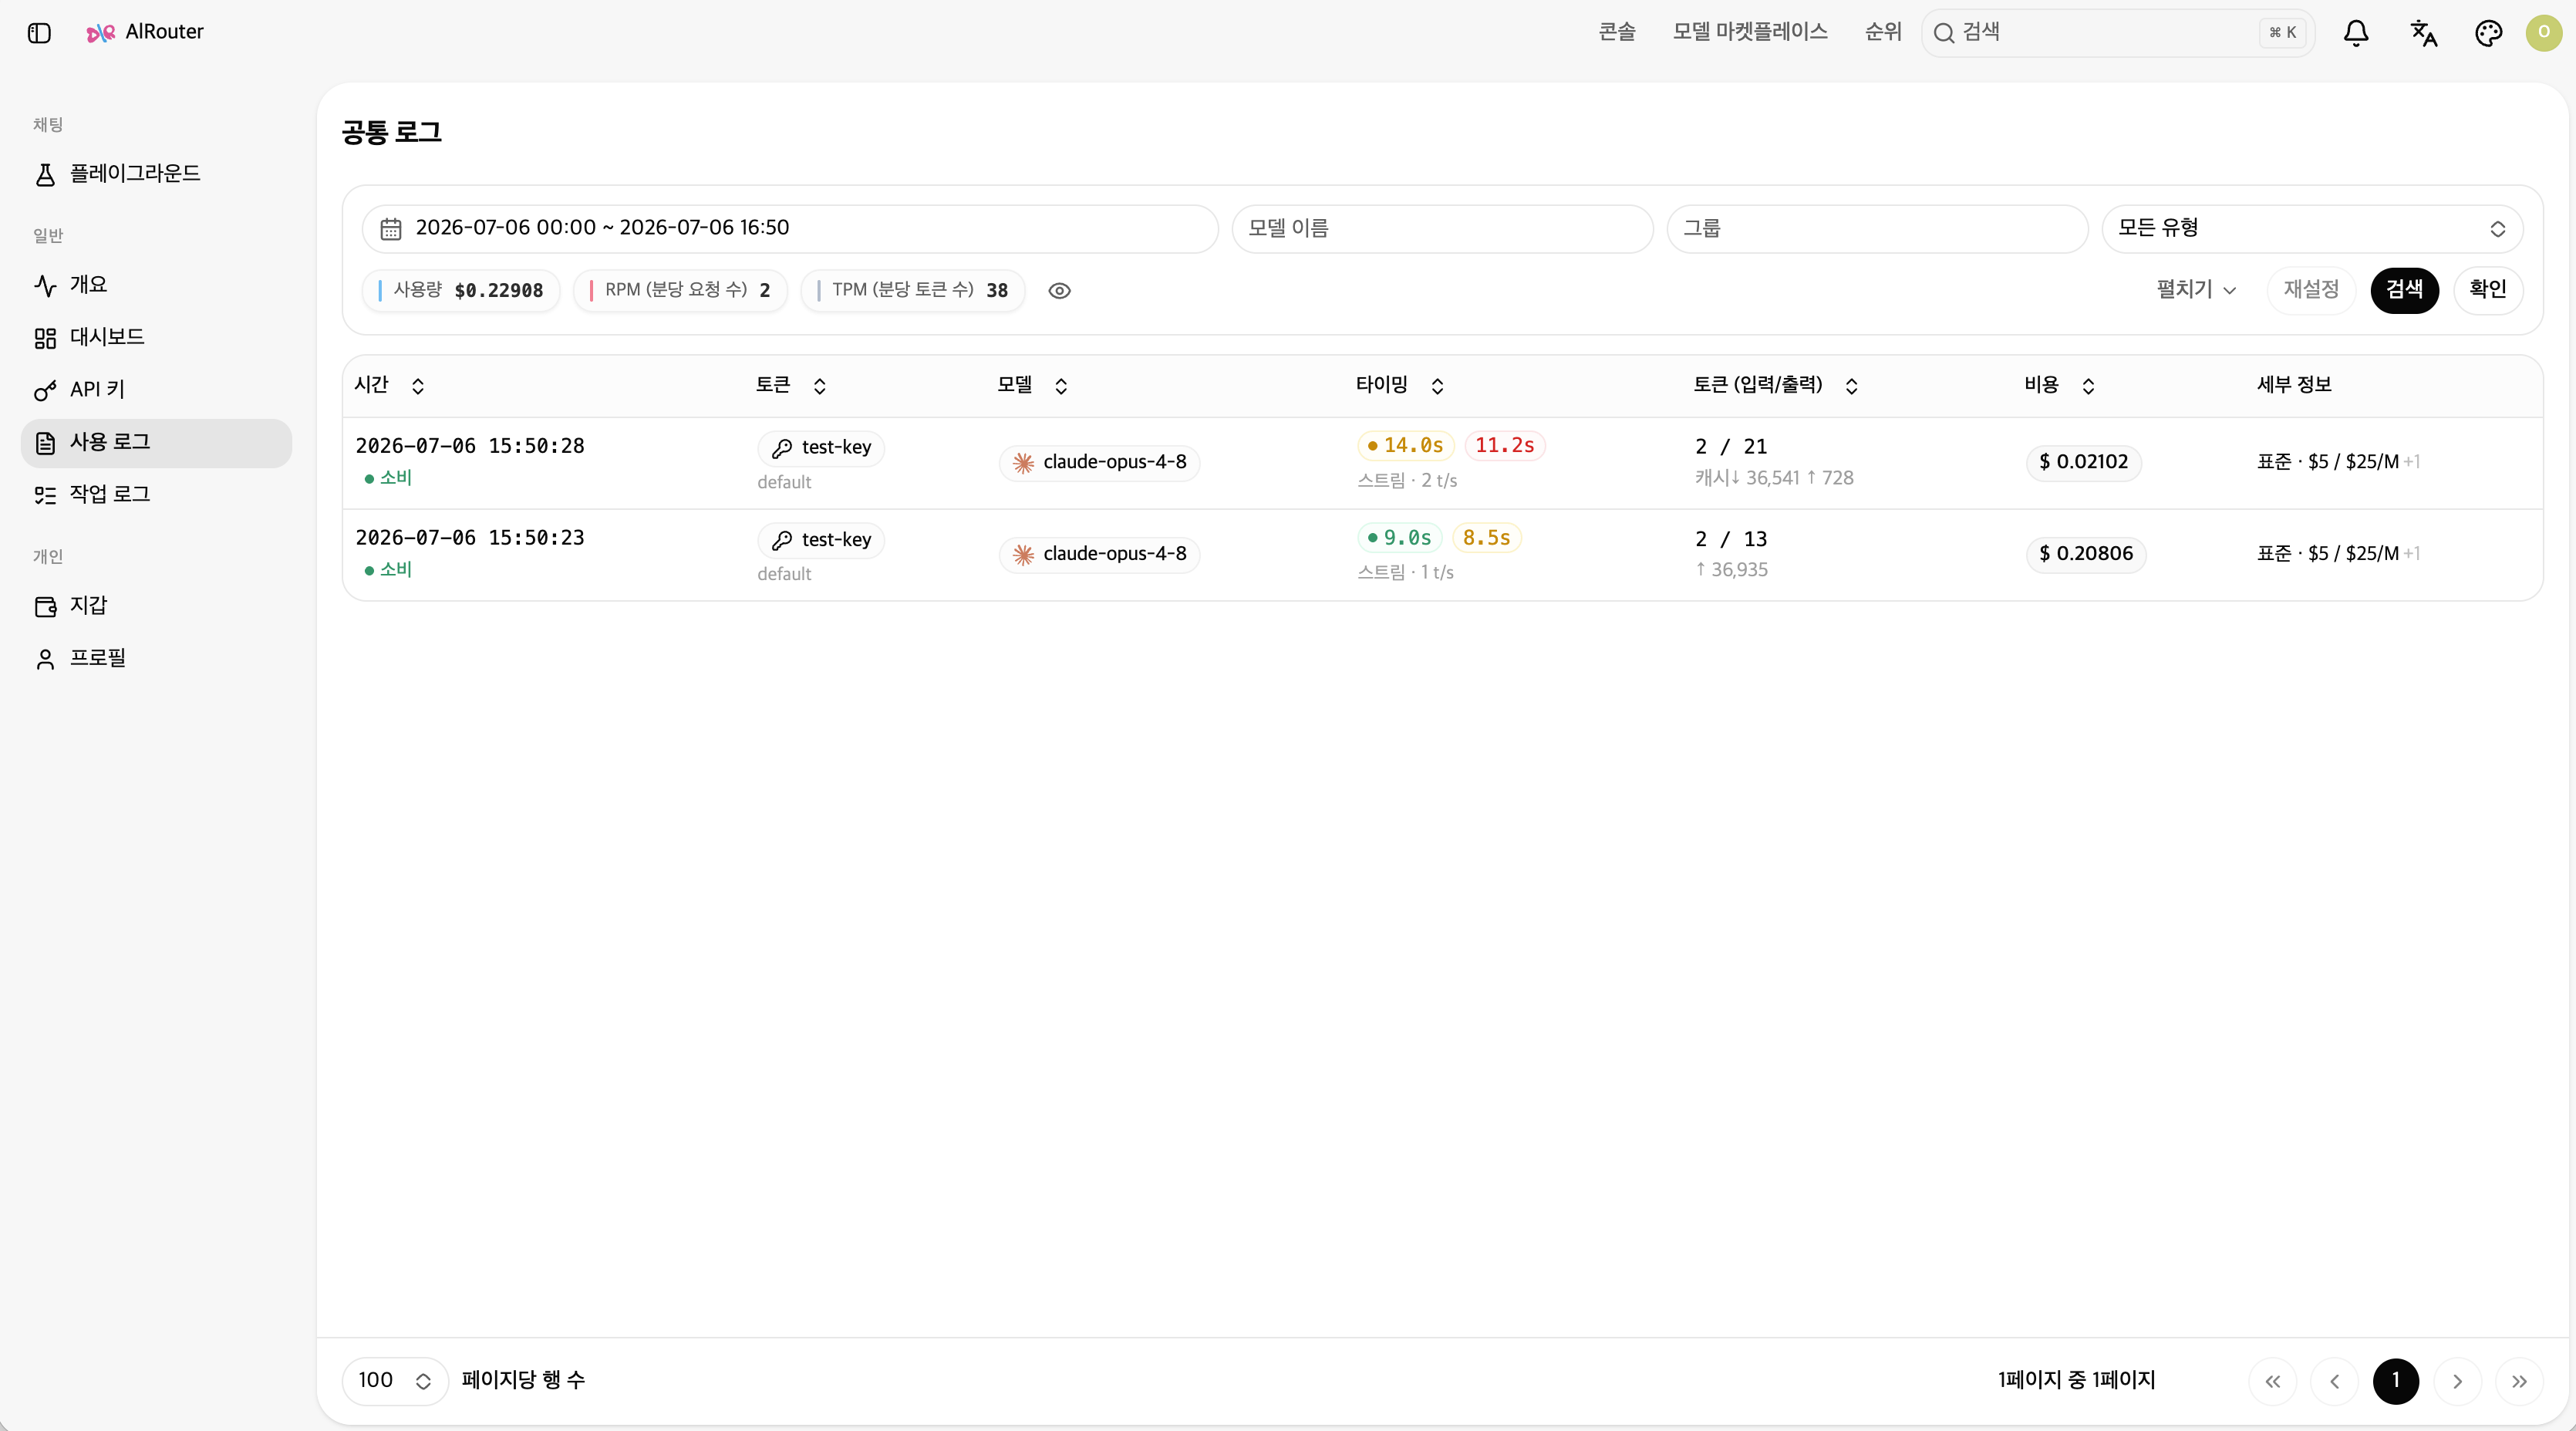Click the search magnifier icon

[1944, 33]
